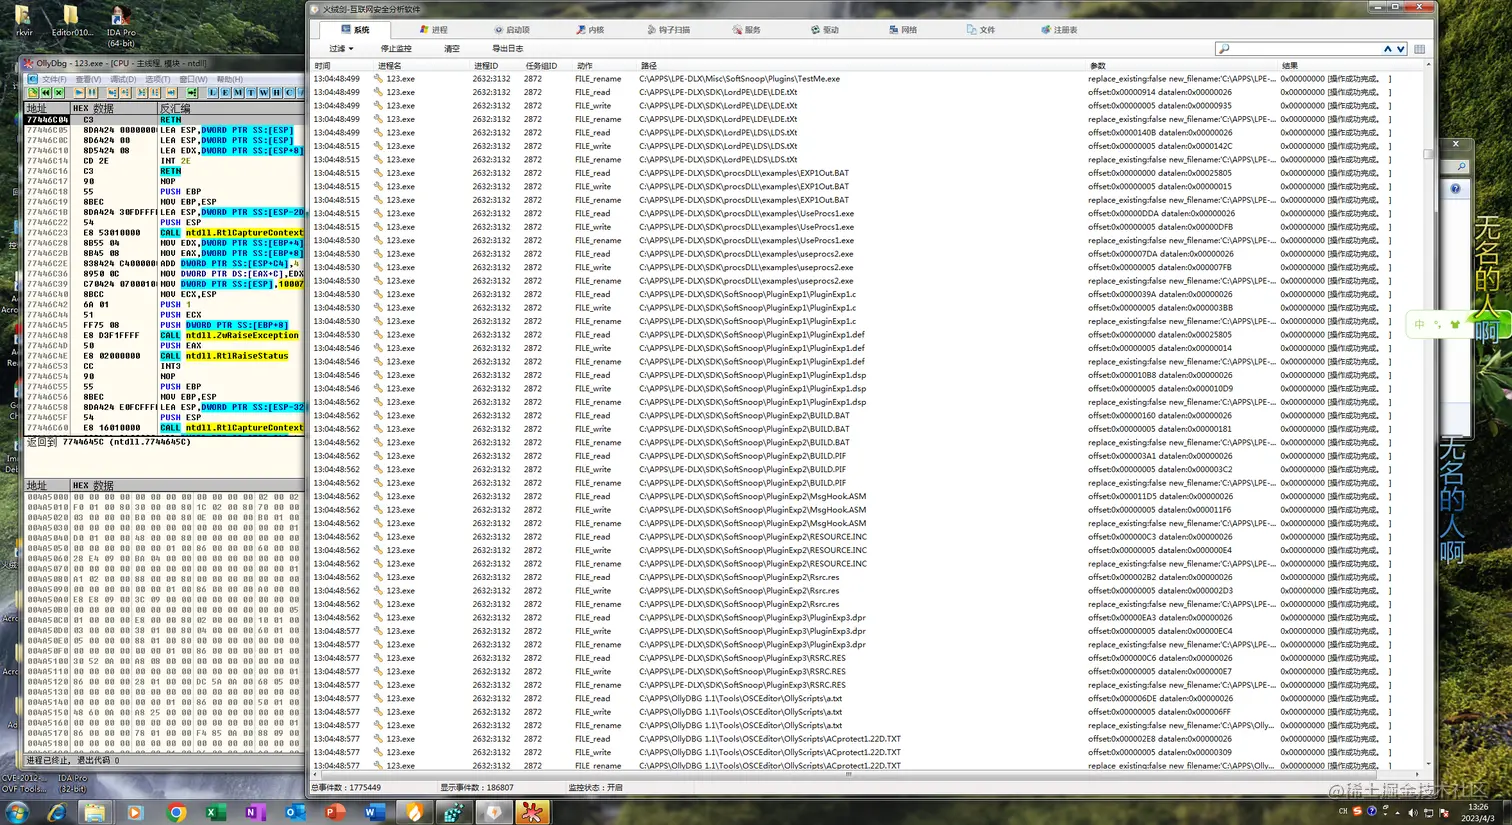Open OllyDbg W (windows) button
Screen dimensions: 1512x825
[x=264, y=92]
